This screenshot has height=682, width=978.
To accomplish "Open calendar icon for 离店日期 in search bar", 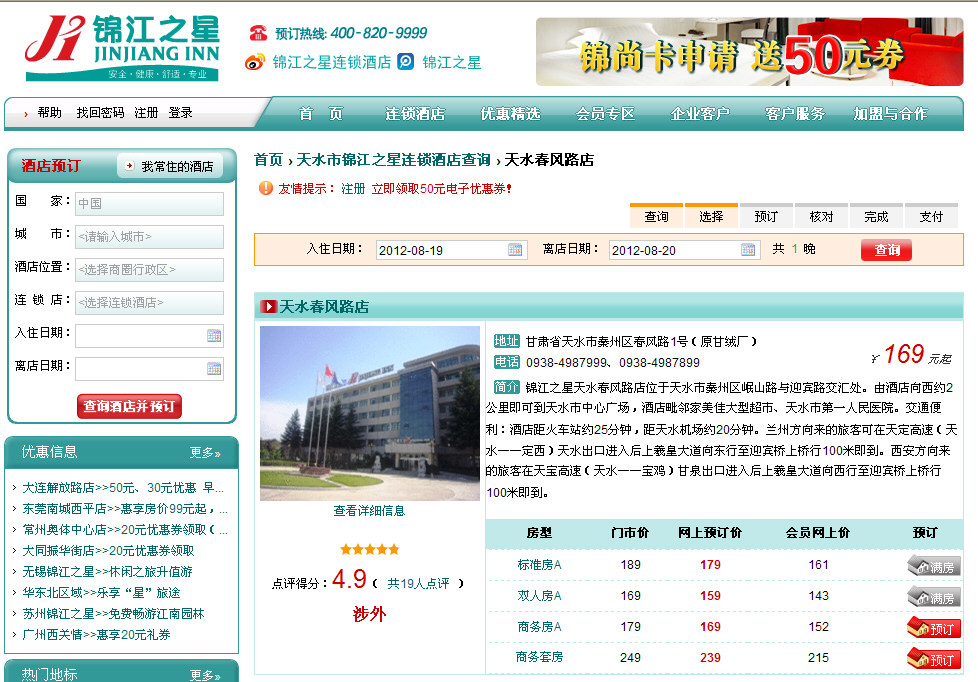I will pyautogui.click(x=748, y=250).
